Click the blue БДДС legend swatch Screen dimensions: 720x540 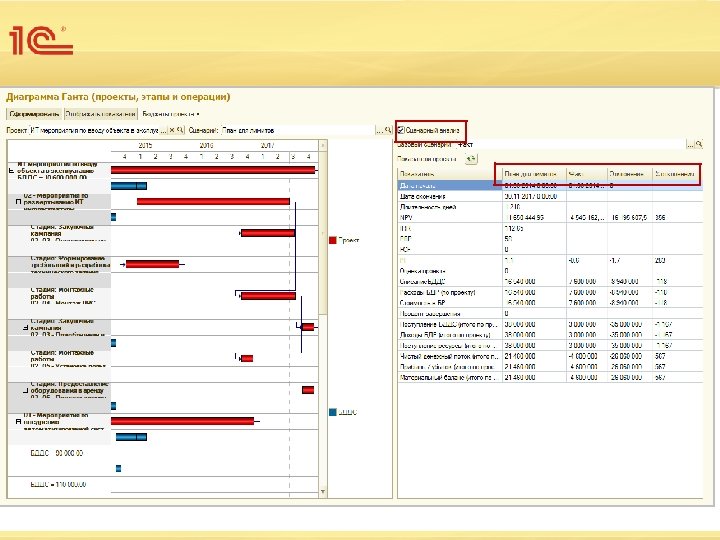point(333,411)
